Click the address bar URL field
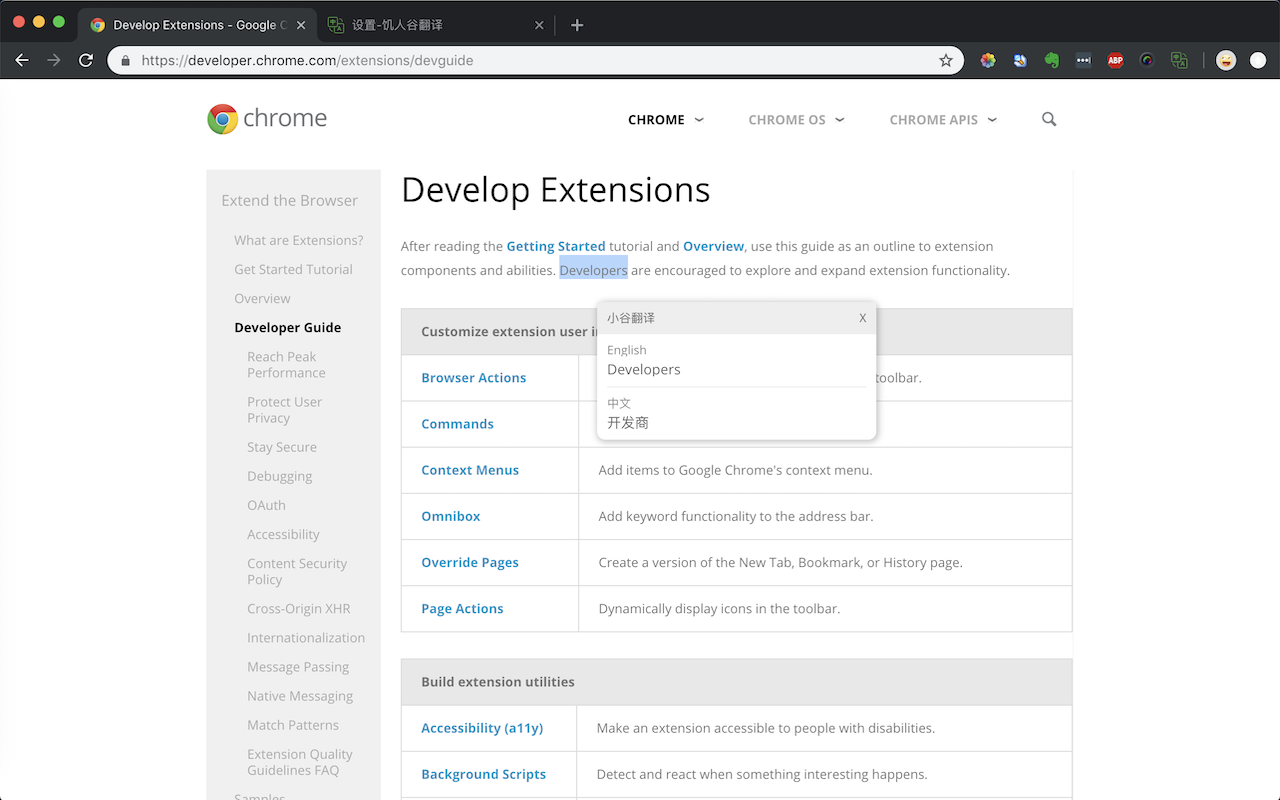The height and width of the screenshot is (800, 1280). (x=530, y=60)
